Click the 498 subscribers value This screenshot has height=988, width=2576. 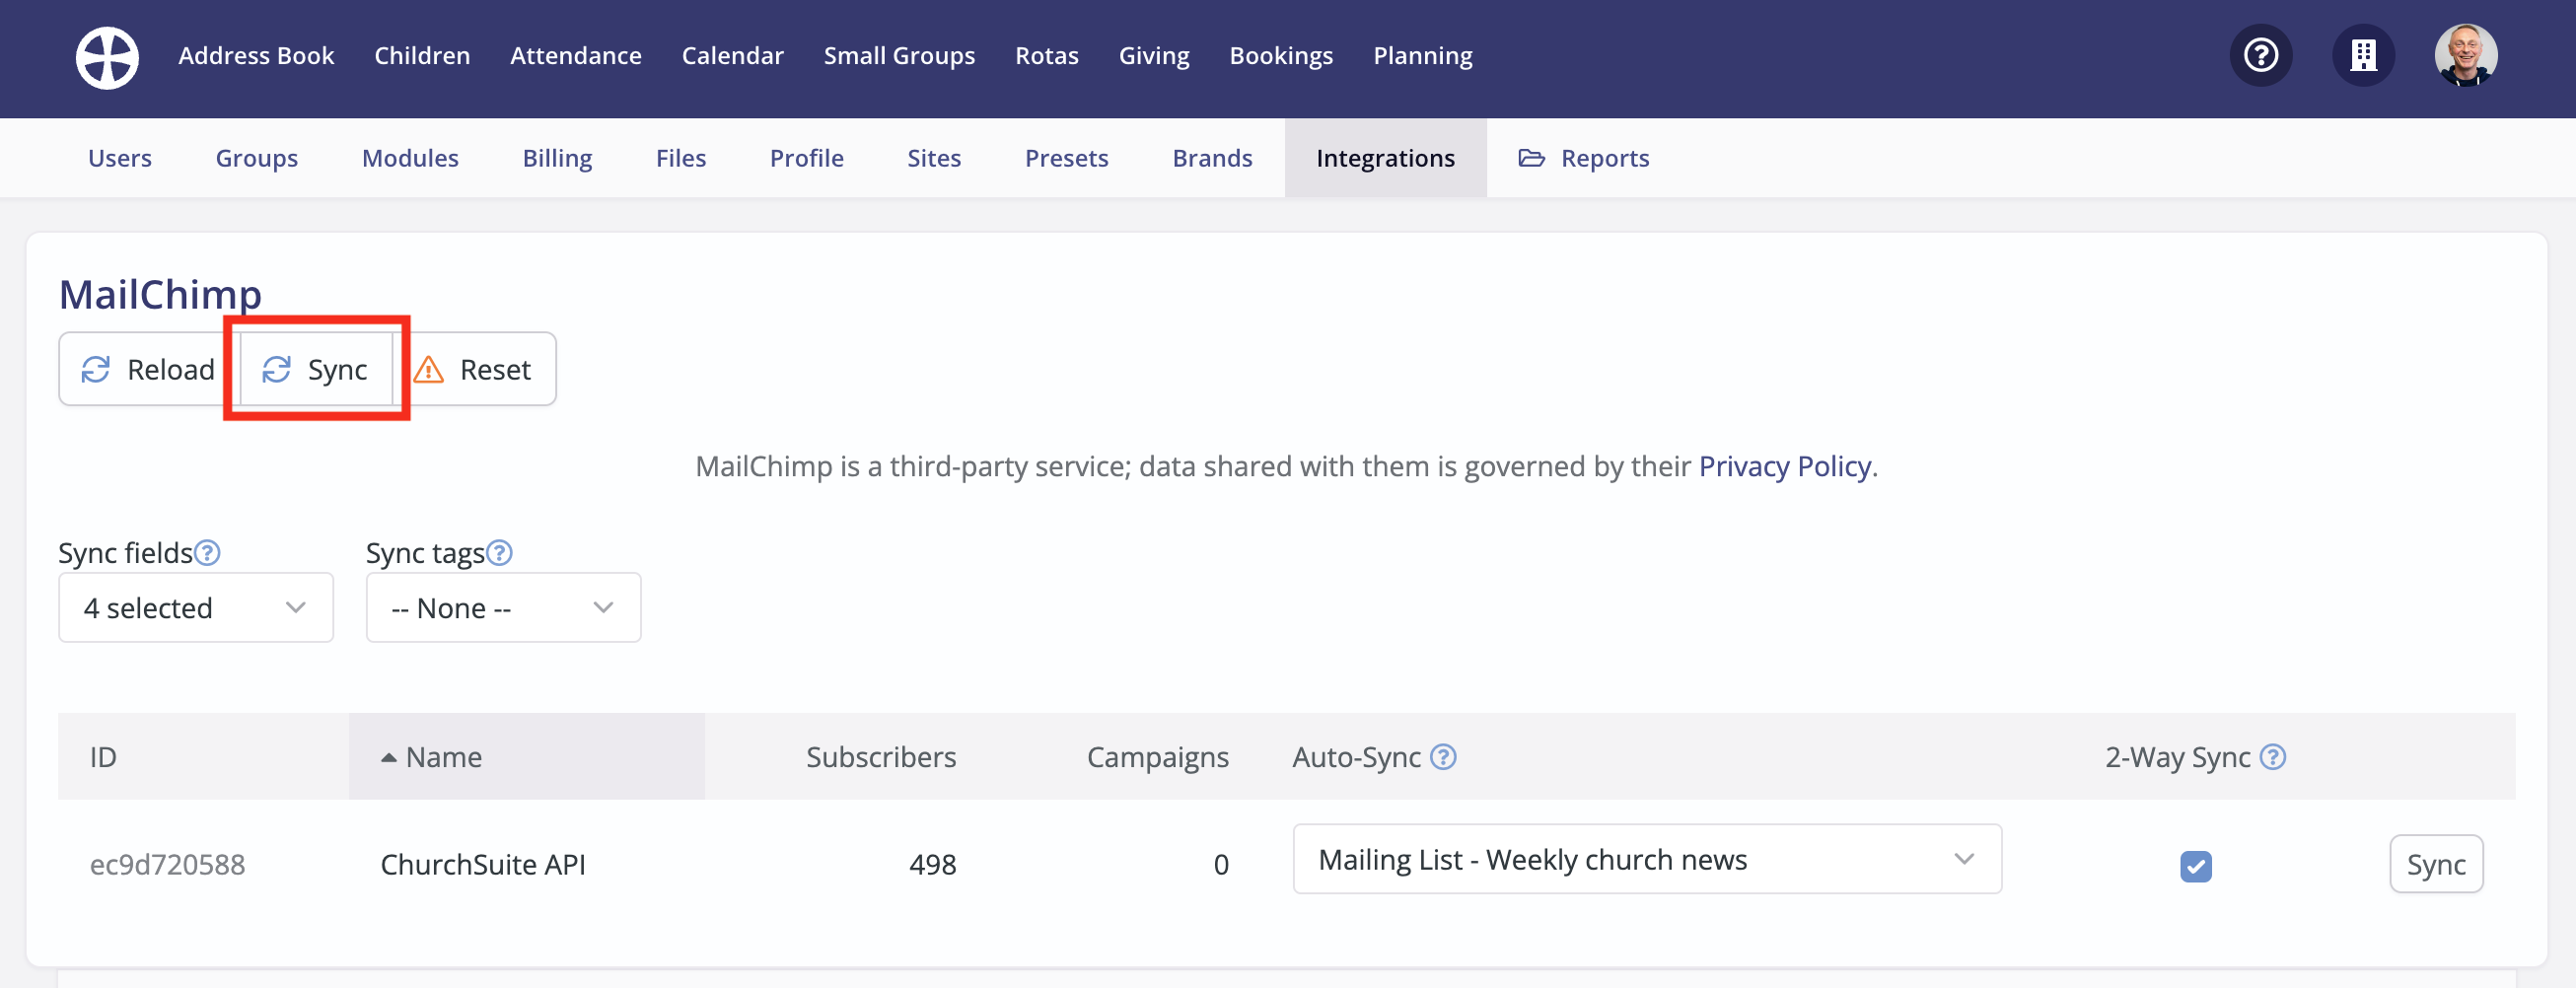pos(932,864)
